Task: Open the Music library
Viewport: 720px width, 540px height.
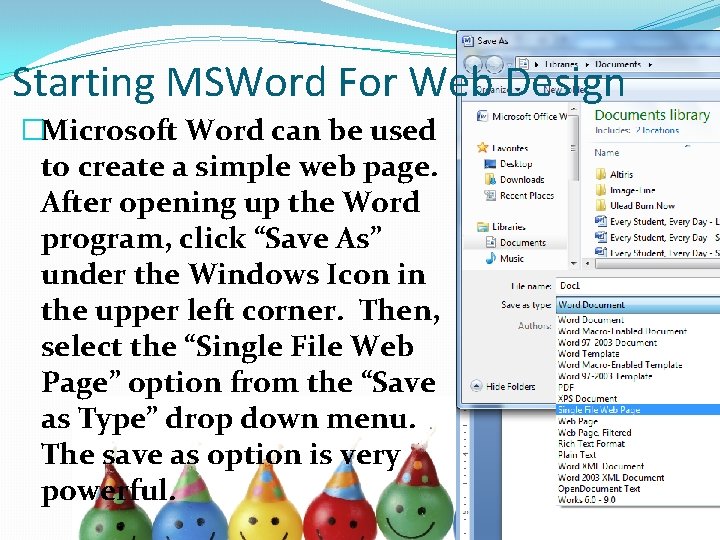Action: pyautogui.click(x=505, y=259)
